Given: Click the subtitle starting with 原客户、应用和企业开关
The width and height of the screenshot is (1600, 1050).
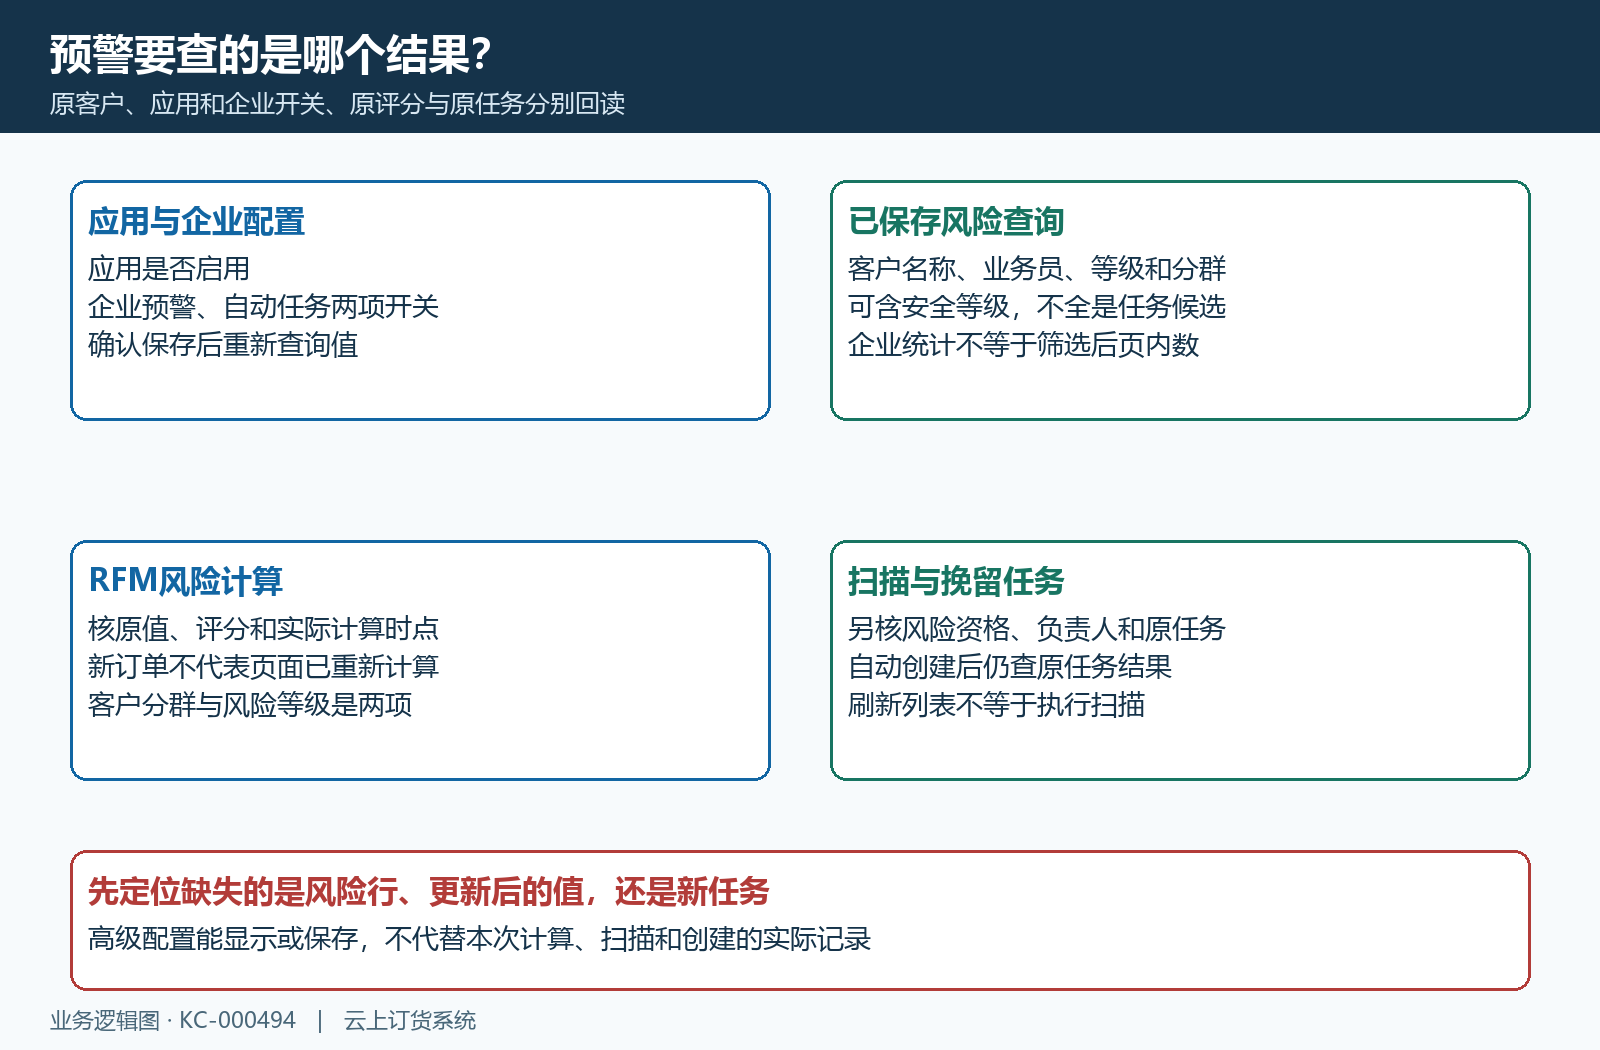Looking at the screenshot, I should tap(337, 104).
